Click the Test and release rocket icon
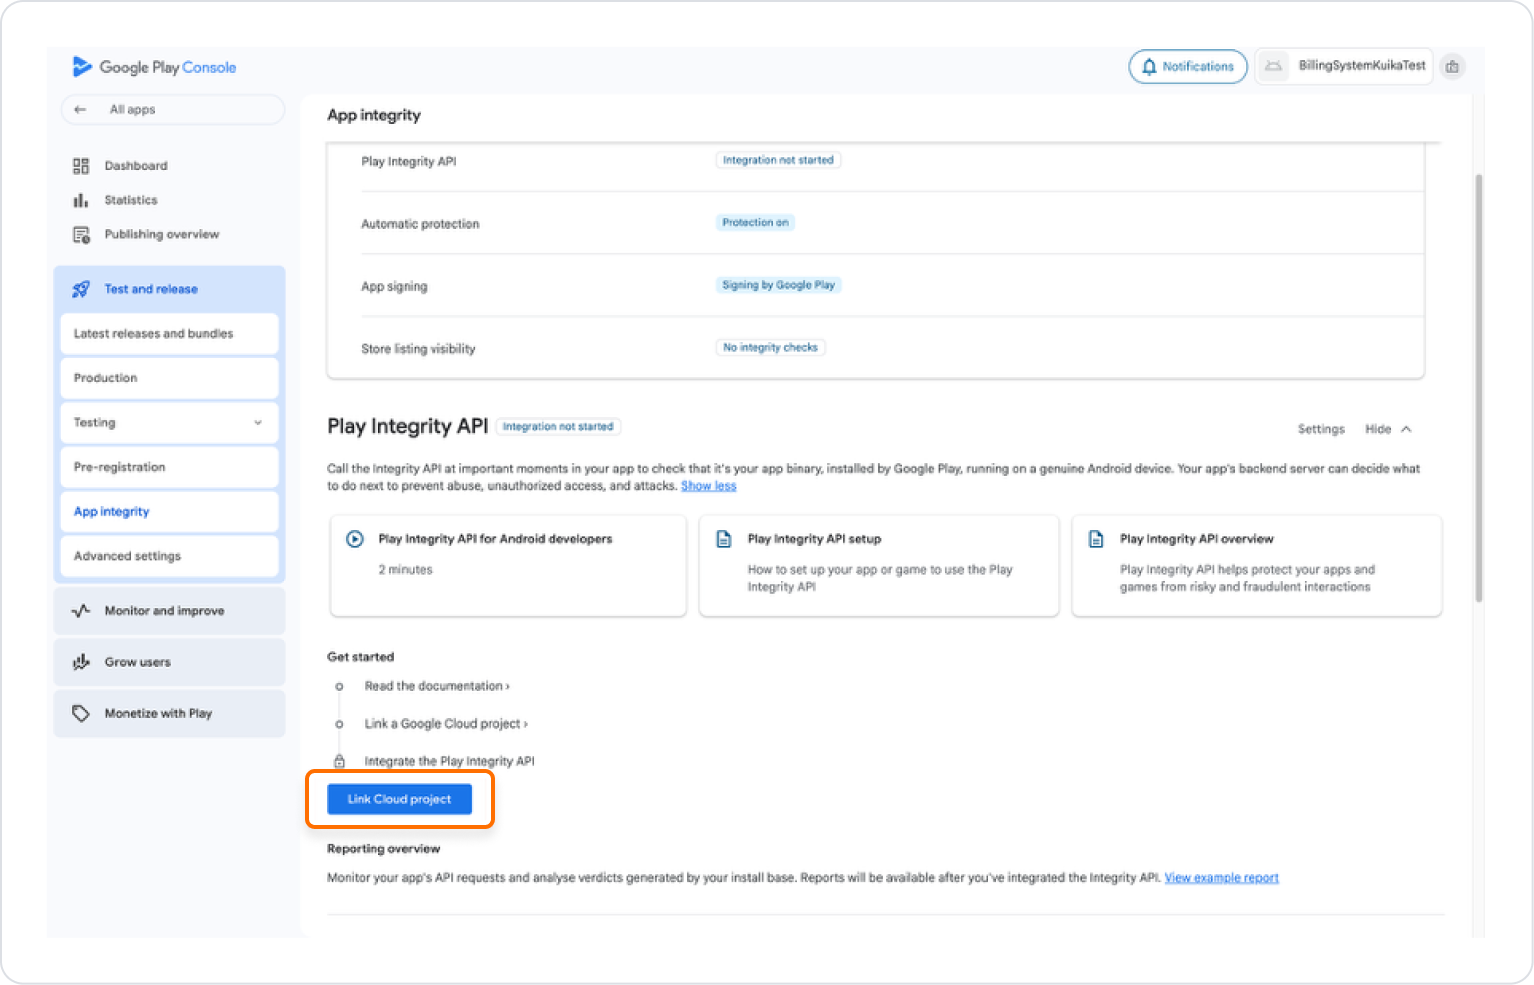Viewport: 1534px width, 985px height. [x=81, y=289]
